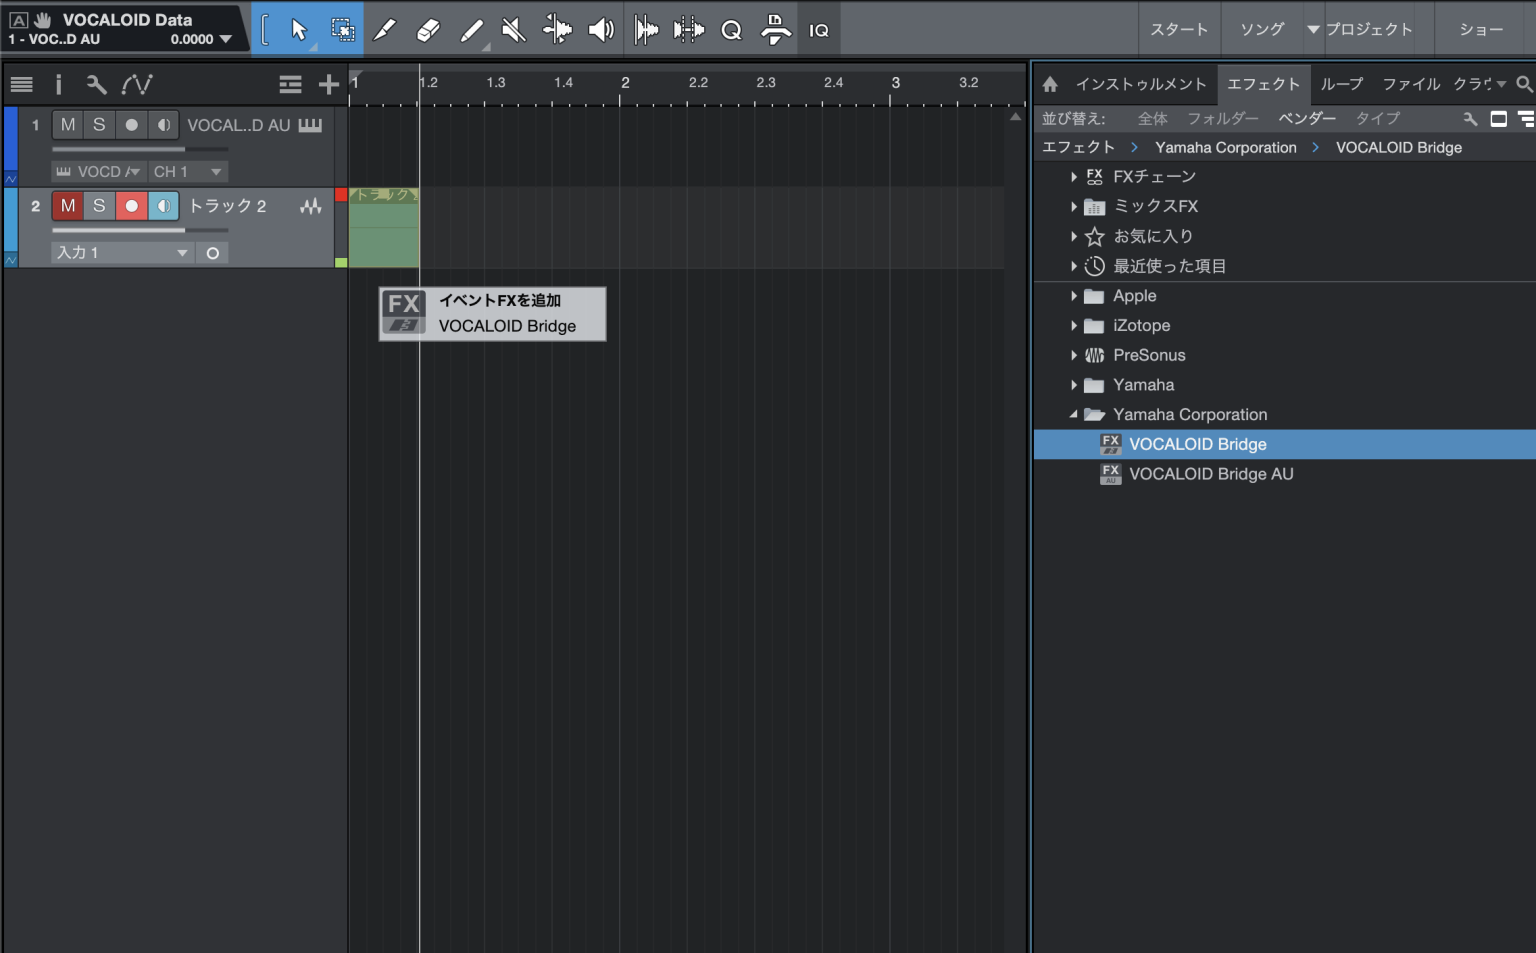Unmute トラック 2

pyautogui.click(x=68, y=206)
